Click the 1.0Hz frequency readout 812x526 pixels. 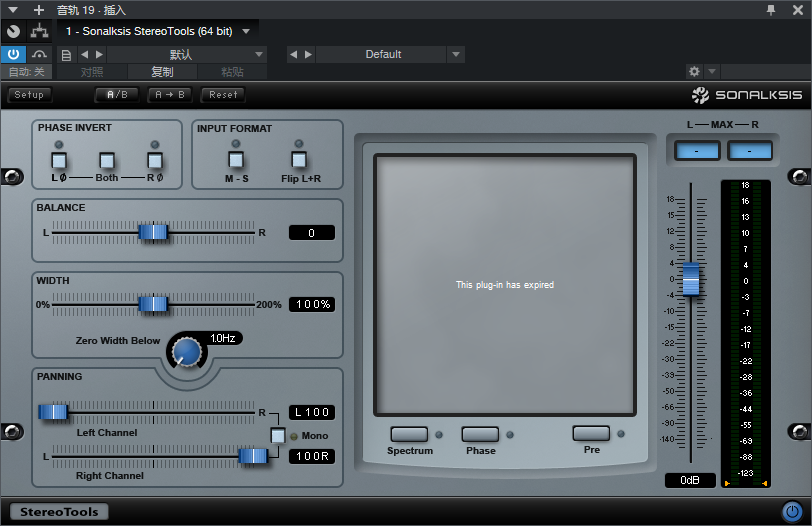pyautogui.click(x=223, y=339)
